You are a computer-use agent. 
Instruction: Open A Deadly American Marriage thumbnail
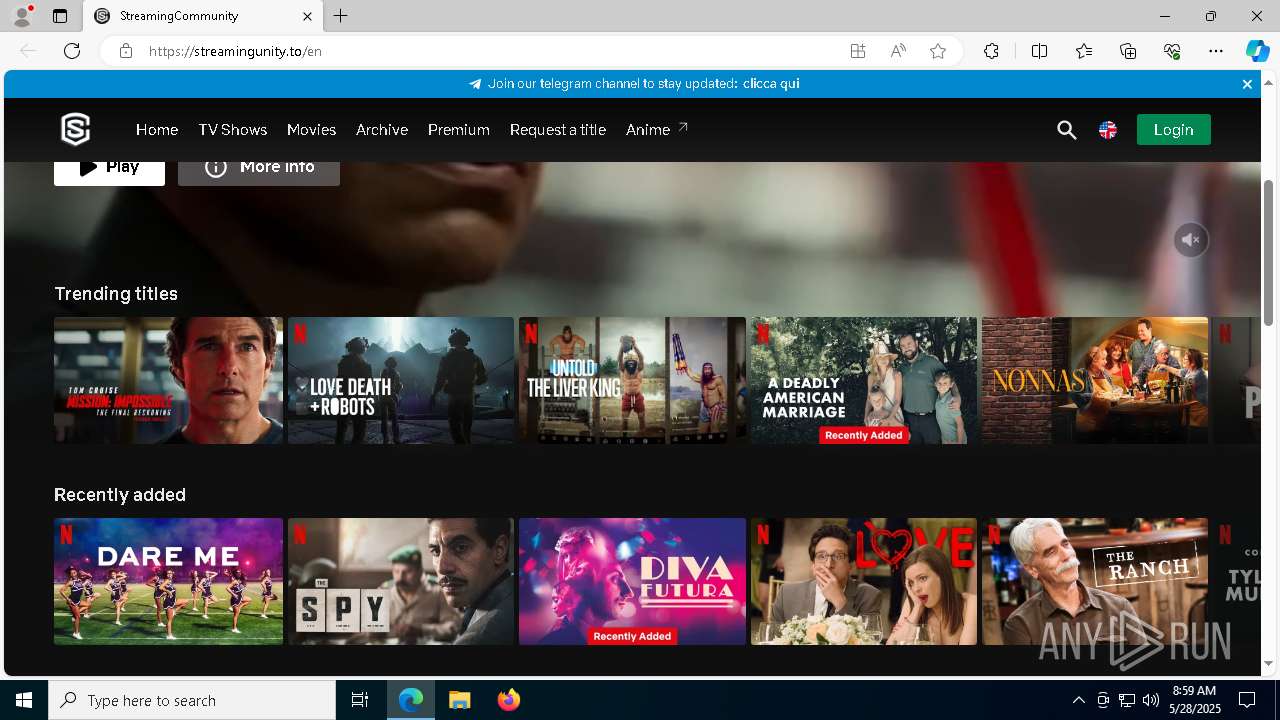[863, 380]
